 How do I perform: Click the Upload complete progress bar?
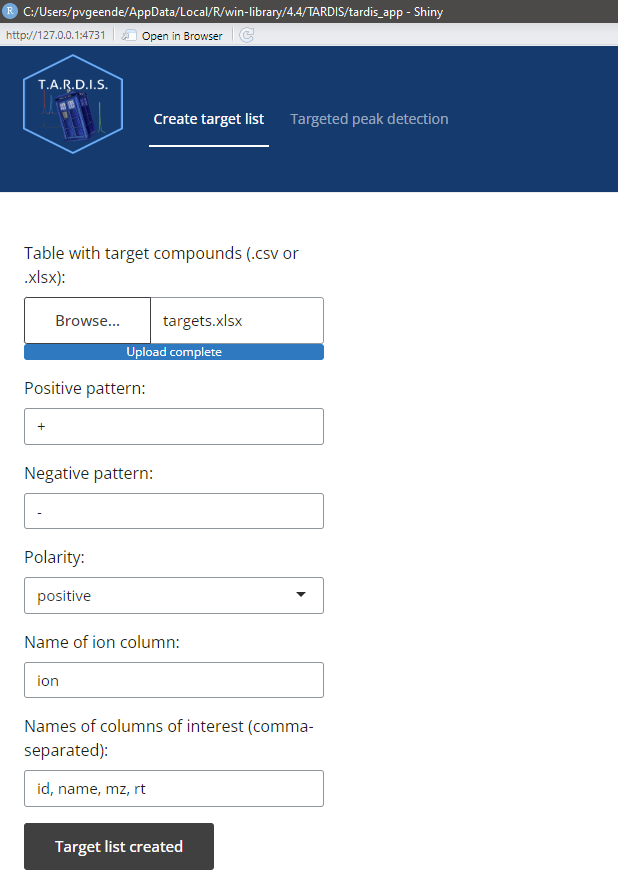tap(174, 352)
